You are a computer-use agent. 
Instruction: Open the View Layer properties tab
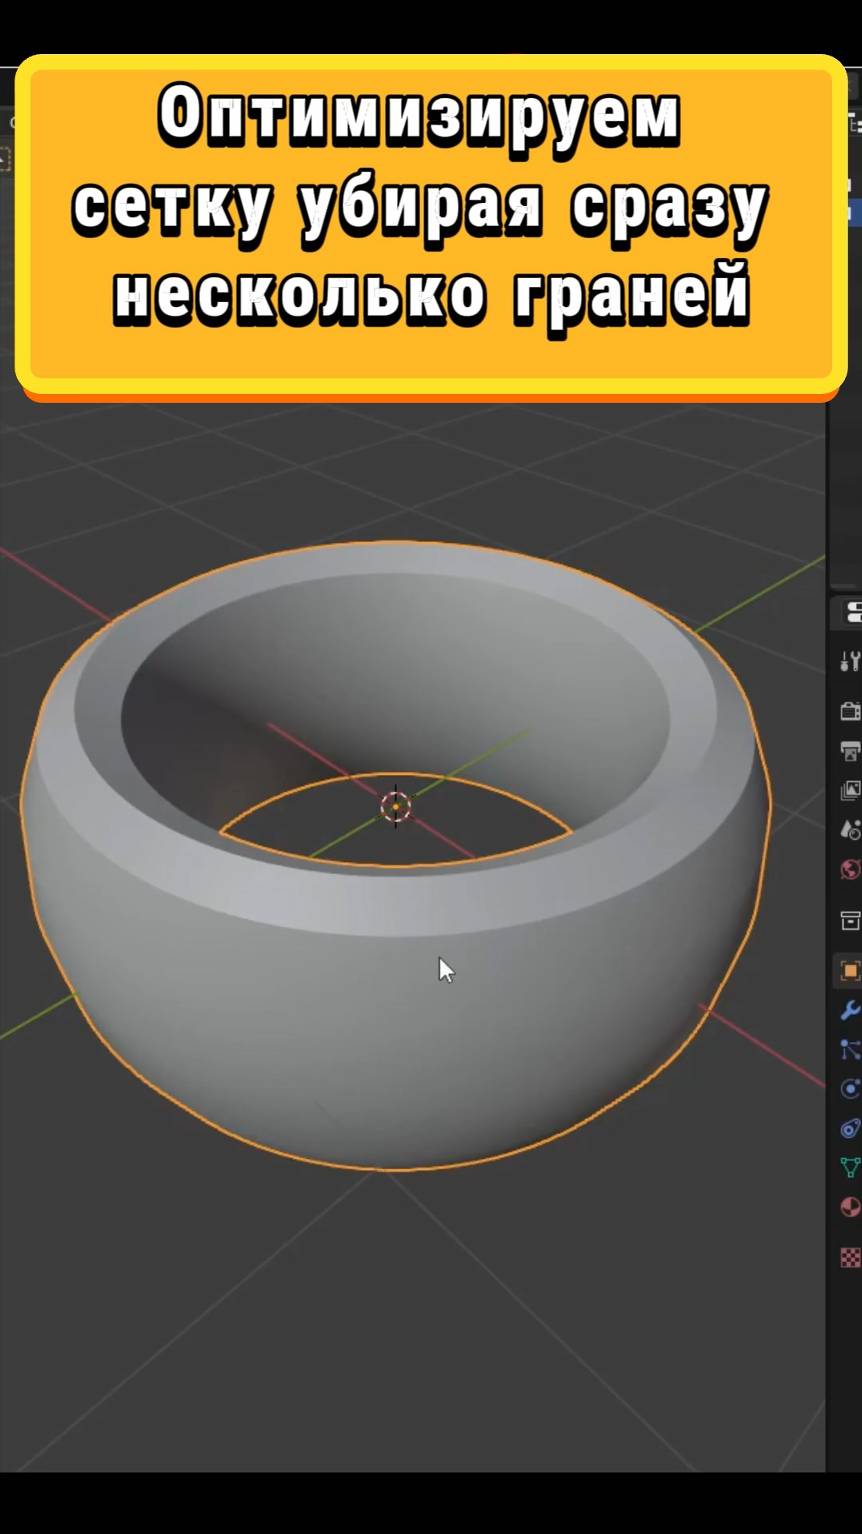850,790
